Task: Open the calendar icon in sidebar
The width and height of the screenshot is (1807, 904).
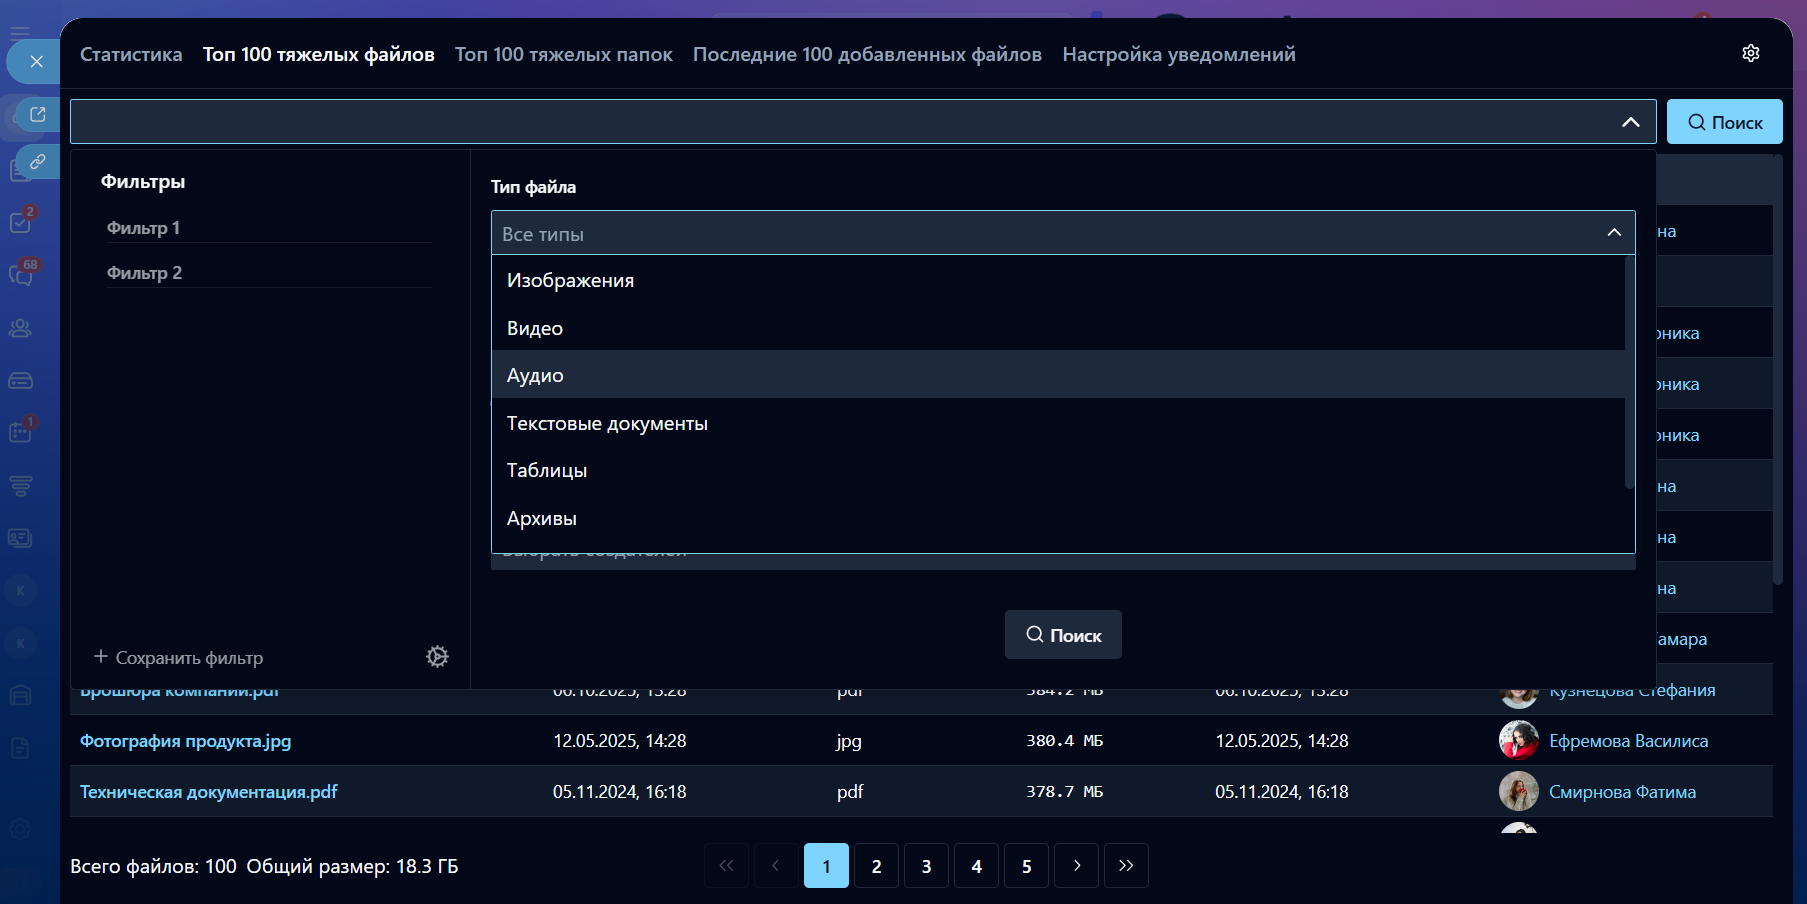Action: coord(21,432)
